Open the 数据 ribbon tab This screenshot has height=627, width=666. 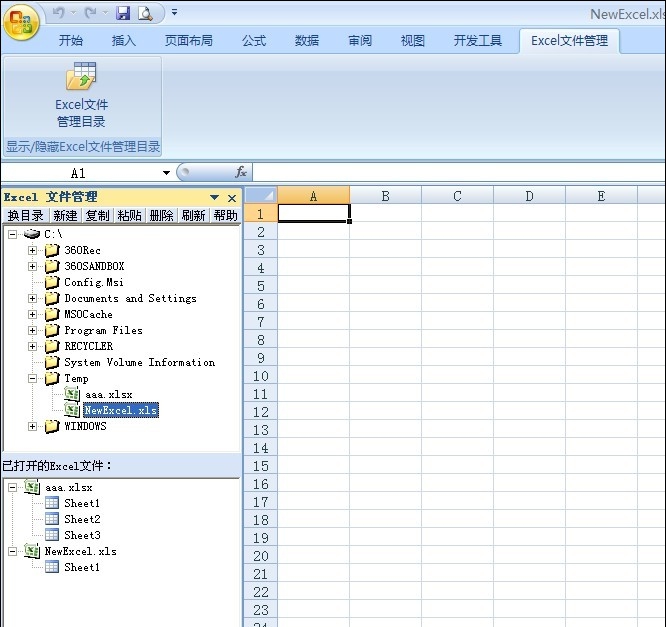tap(307, 41)
